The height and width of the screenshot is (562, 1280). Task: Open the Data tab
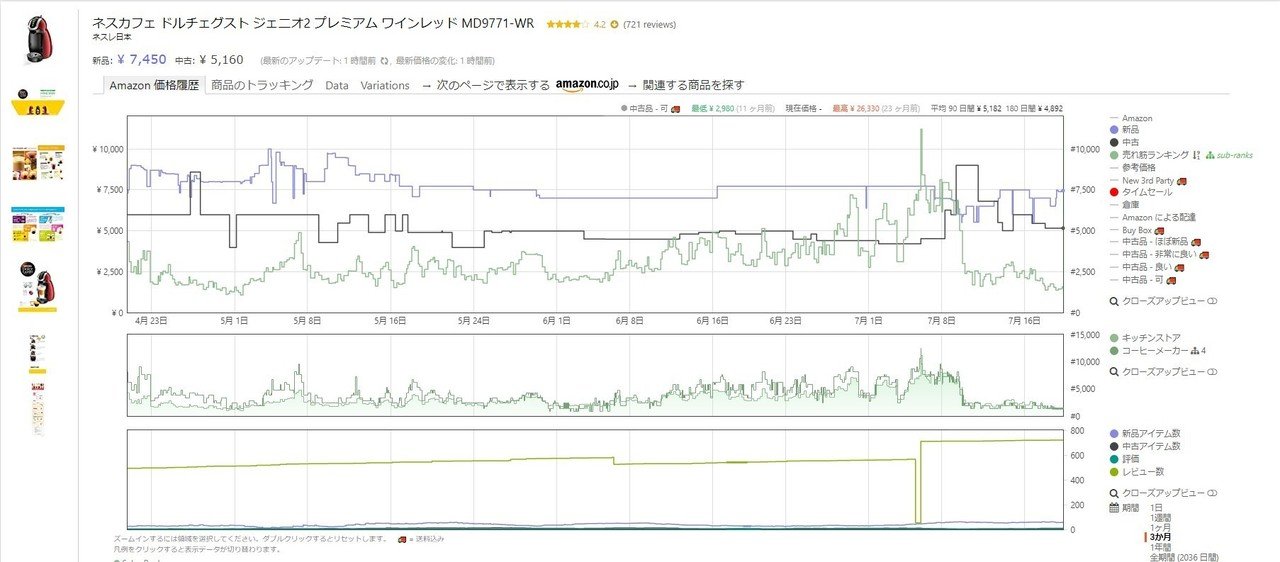[x=337, y=85]
